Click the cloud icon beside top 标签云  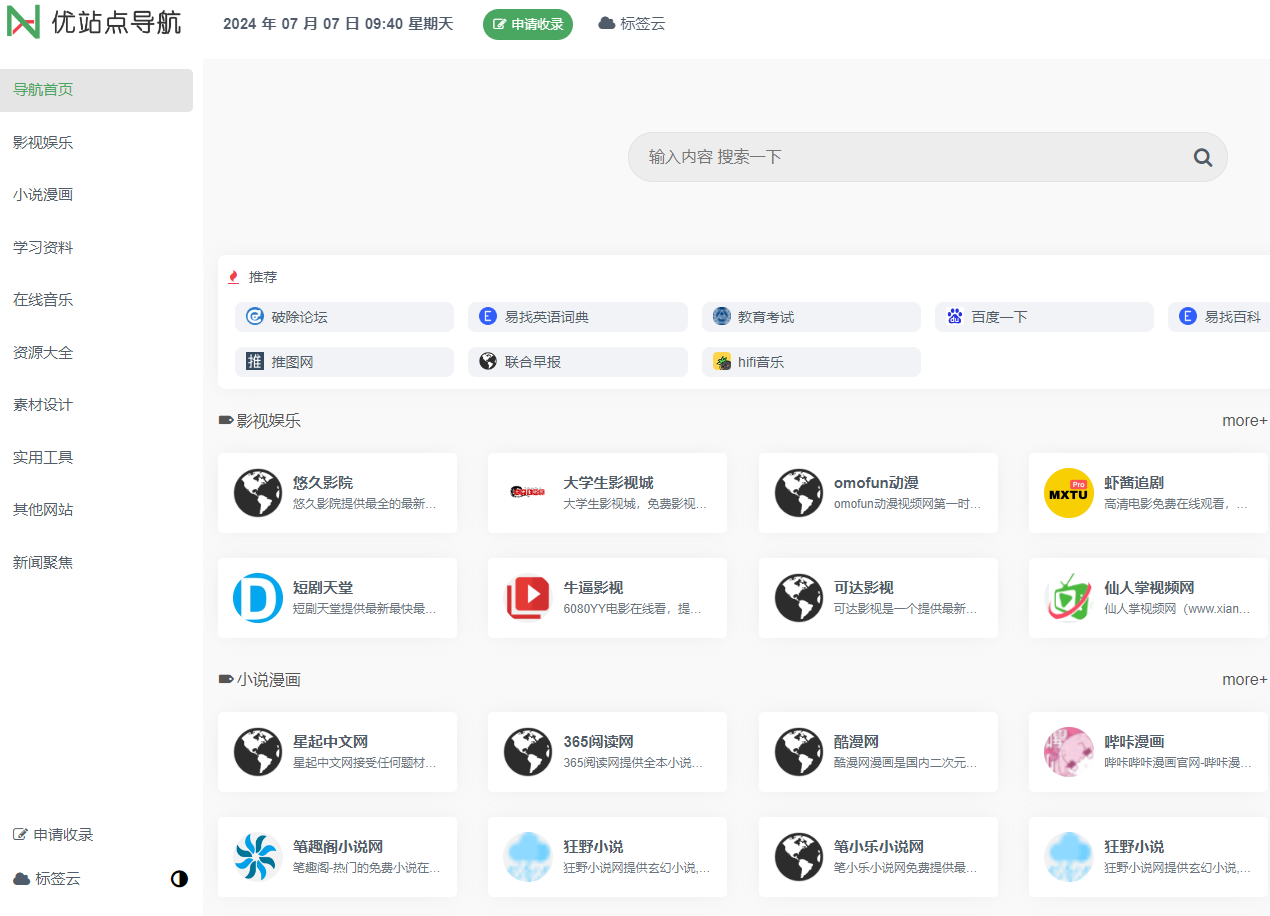[607, 23]
